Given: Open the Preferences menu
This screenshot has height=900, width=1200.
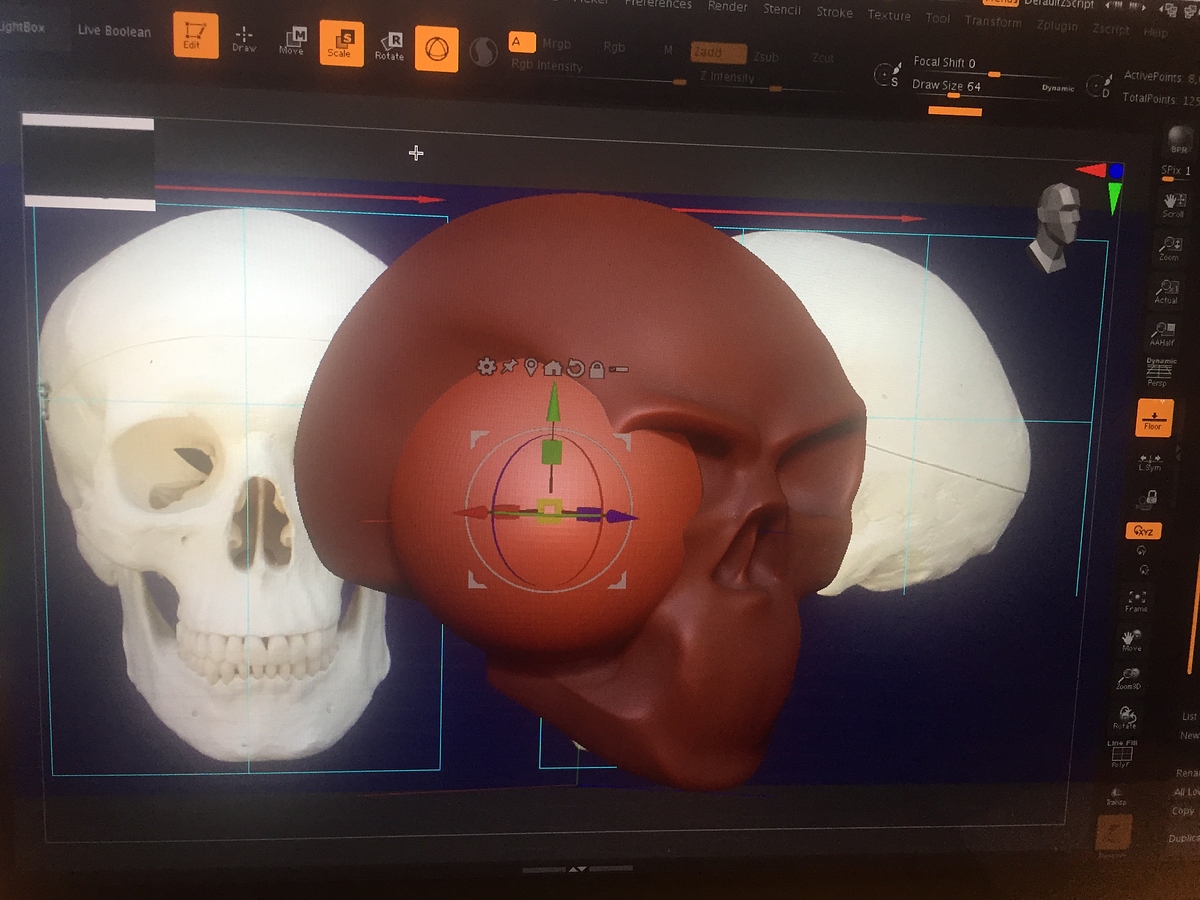Looking at the screenshot, I should tap(658, 4).
